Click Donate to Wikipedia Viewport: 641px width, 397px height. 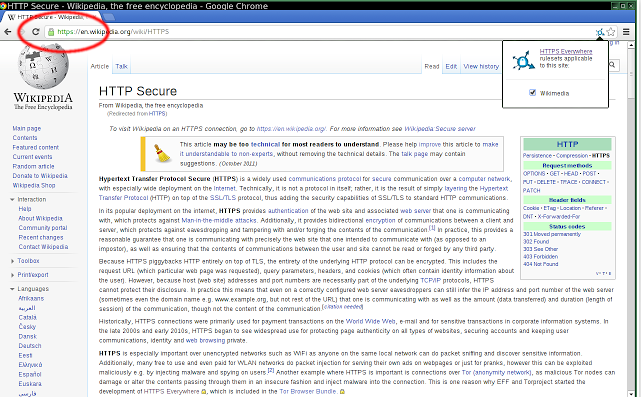[40, 176]
